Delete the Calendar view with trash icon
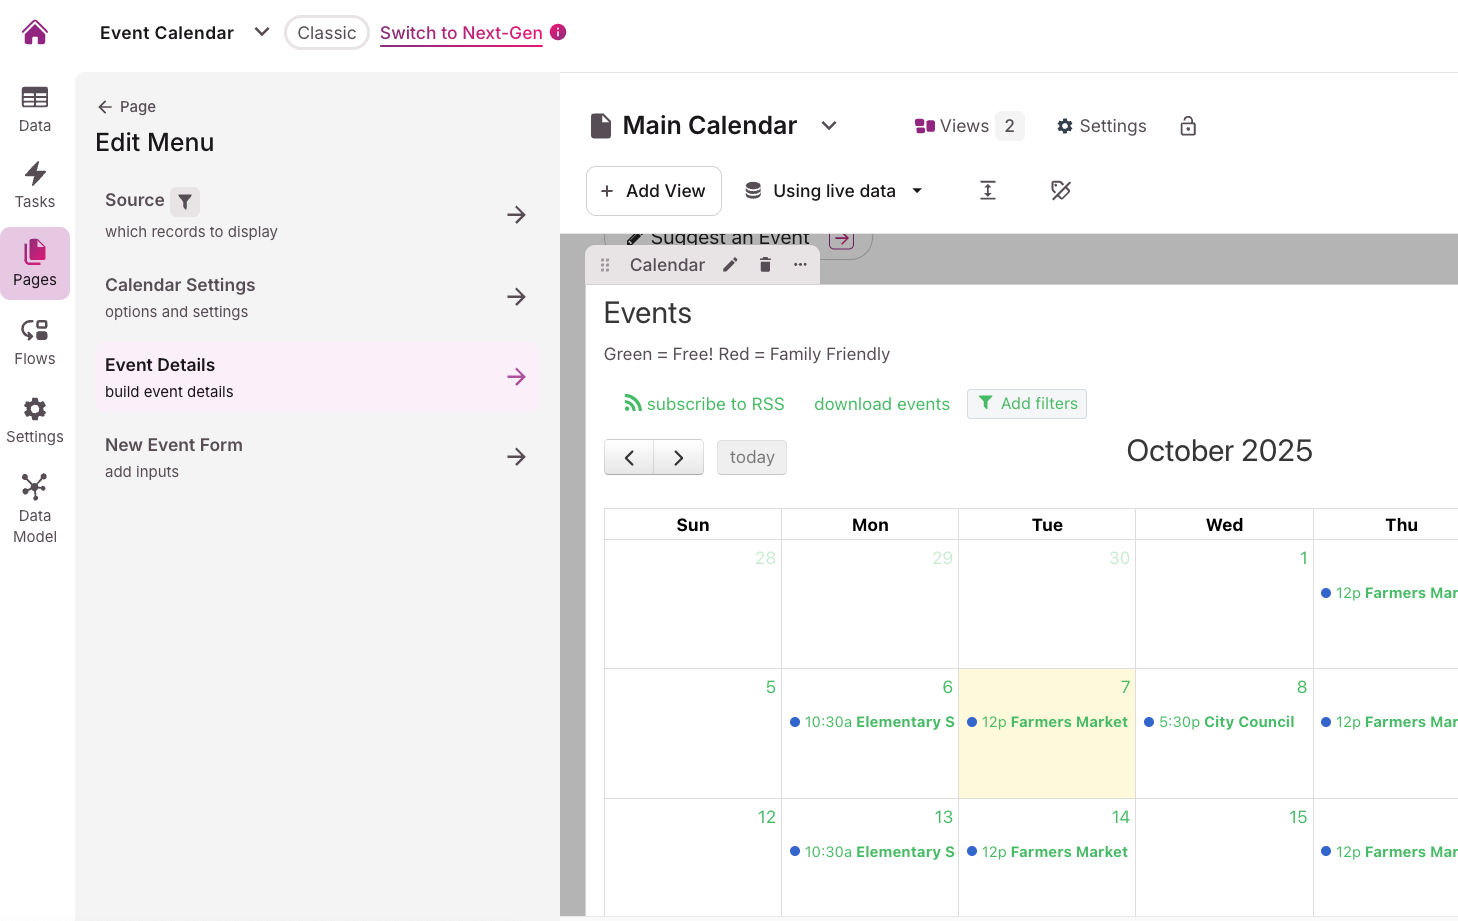The width and height of the screenshot is (1458, 921). click(765, 265)
